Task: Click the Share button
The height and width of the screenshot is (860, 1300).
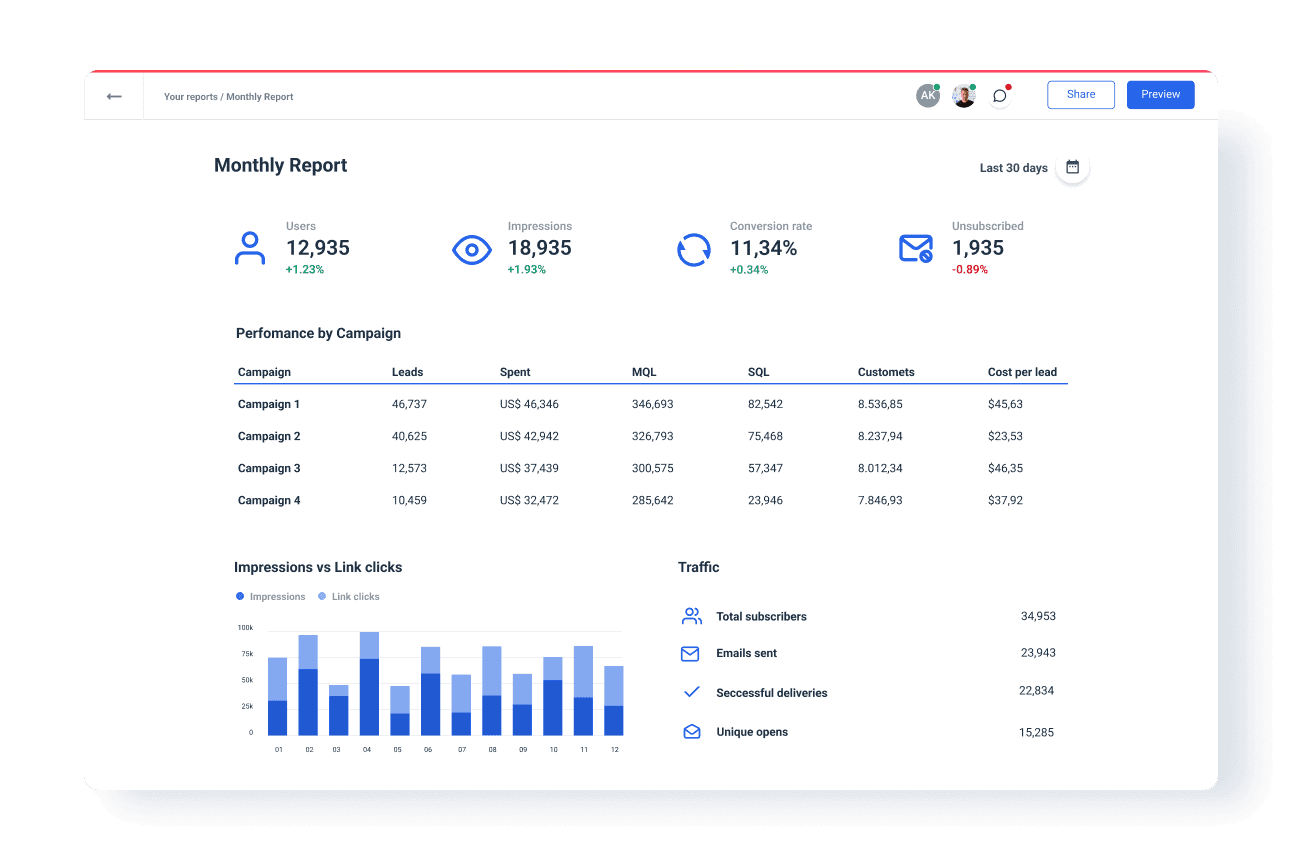Action: tap(1080, 94)
